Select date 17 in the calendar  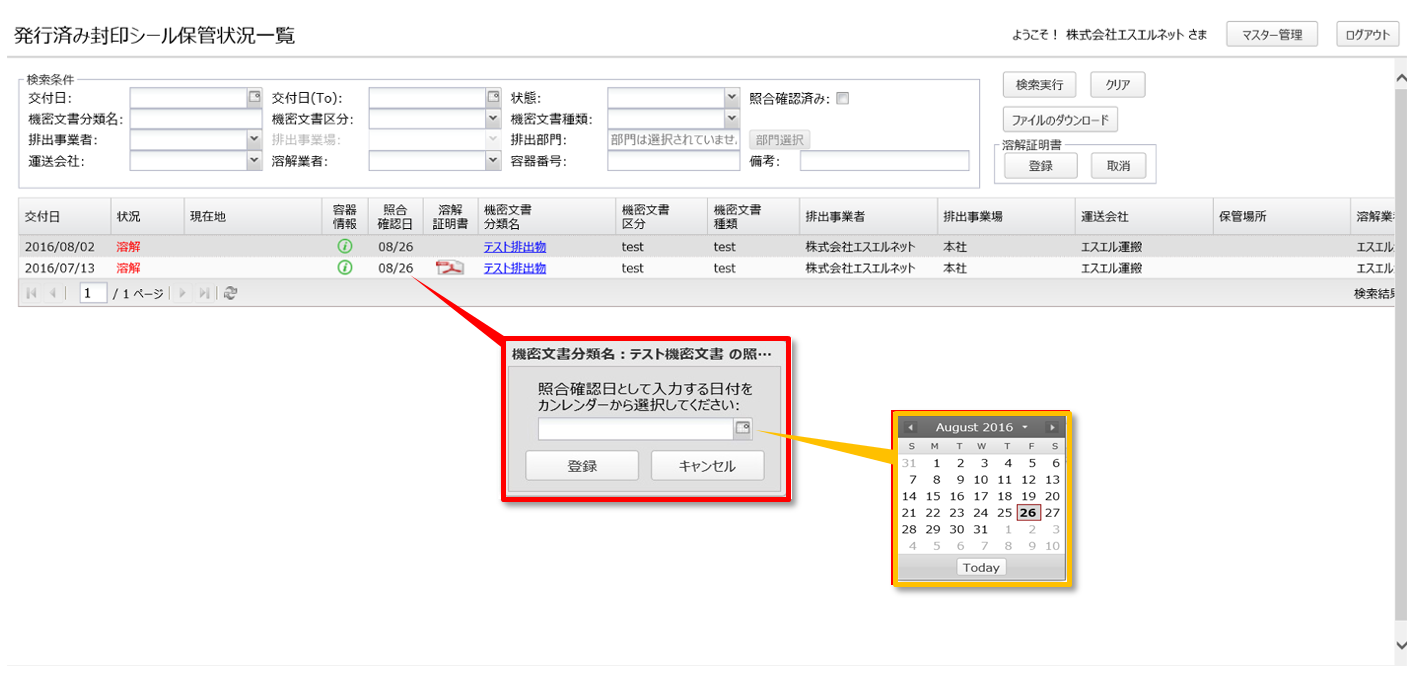(981, 496)
